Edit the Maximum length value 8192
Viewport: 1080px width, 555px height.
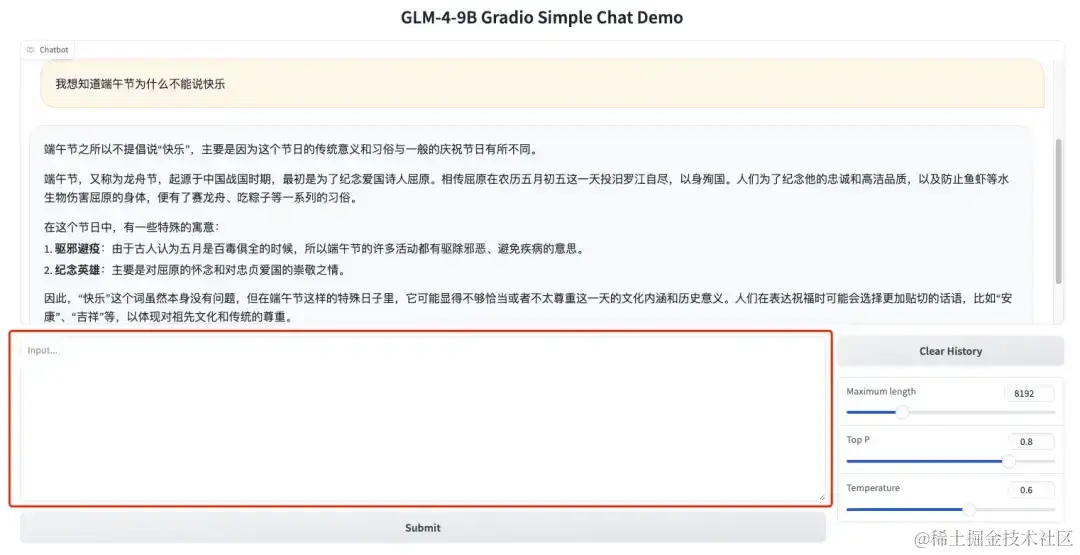(x=1029, y=393)
